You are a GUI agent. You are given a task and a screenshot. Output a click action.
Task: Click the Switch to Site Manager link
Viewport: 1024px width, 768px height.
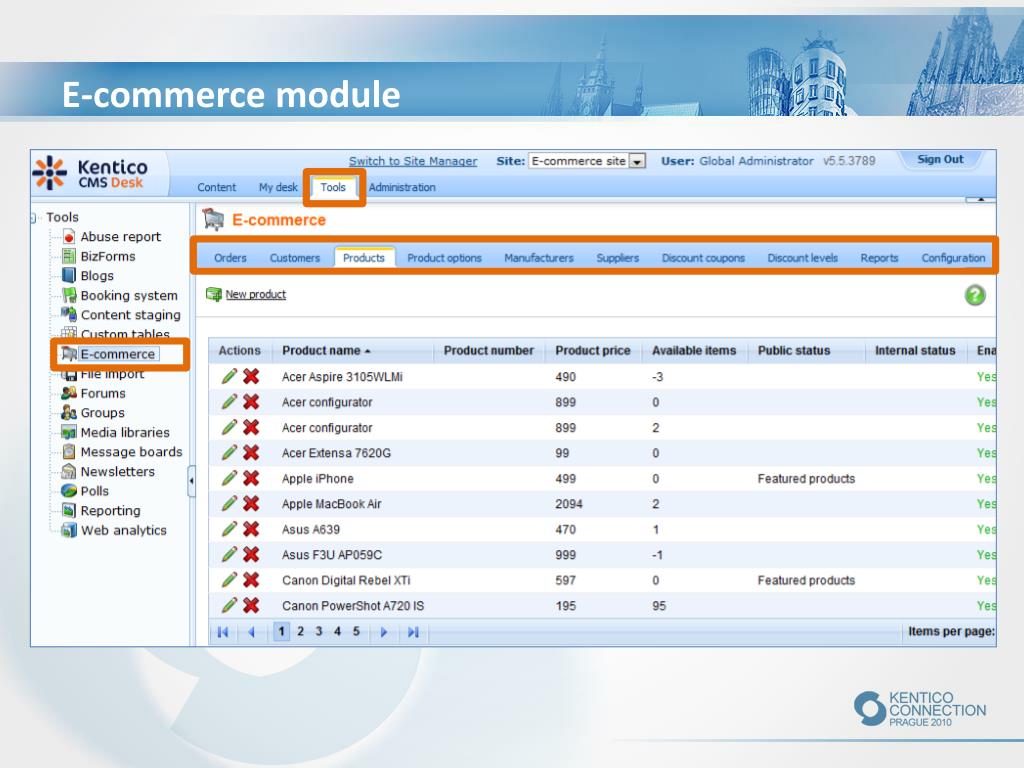[x=413, y=161]
